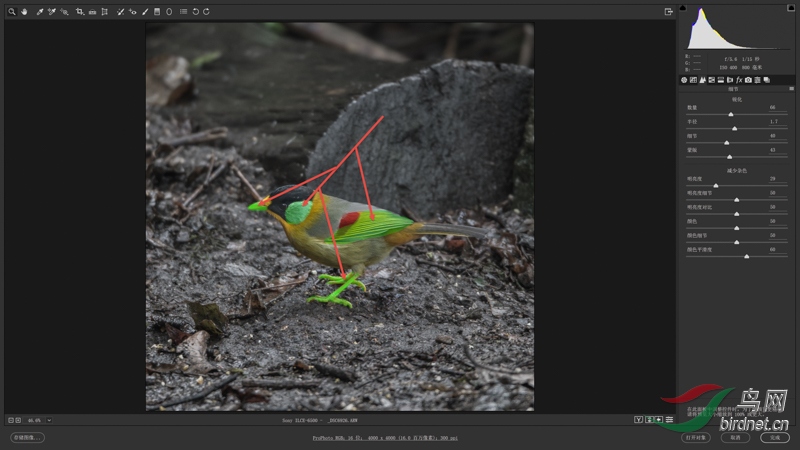Click the Save Image button

[x=27, y=437]
